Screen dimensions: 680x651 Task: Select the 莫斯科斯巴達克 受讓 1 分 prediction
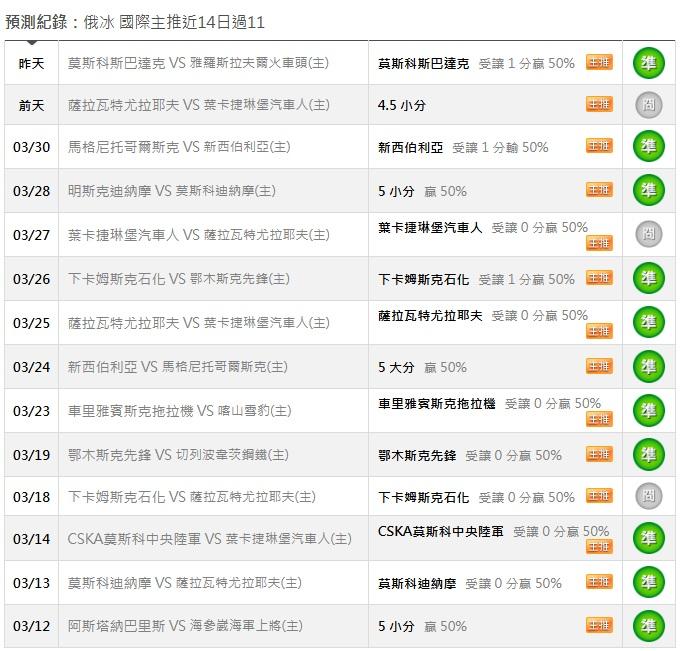click(476, 64)
